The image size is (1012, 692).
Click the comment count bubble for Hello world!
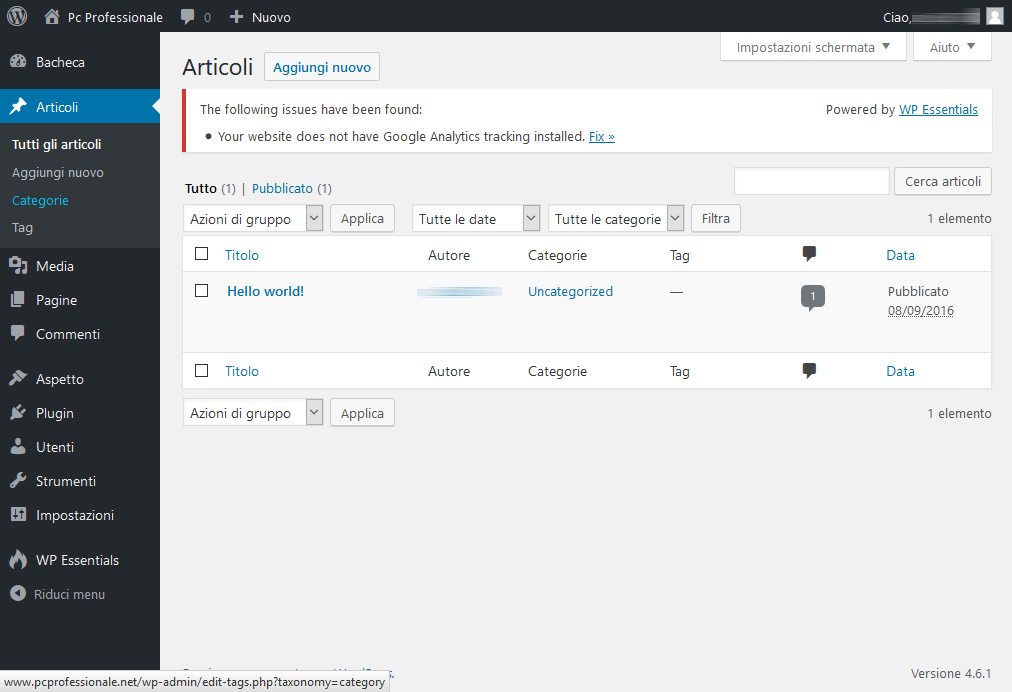pyautogui.click(x=813, y=296)
